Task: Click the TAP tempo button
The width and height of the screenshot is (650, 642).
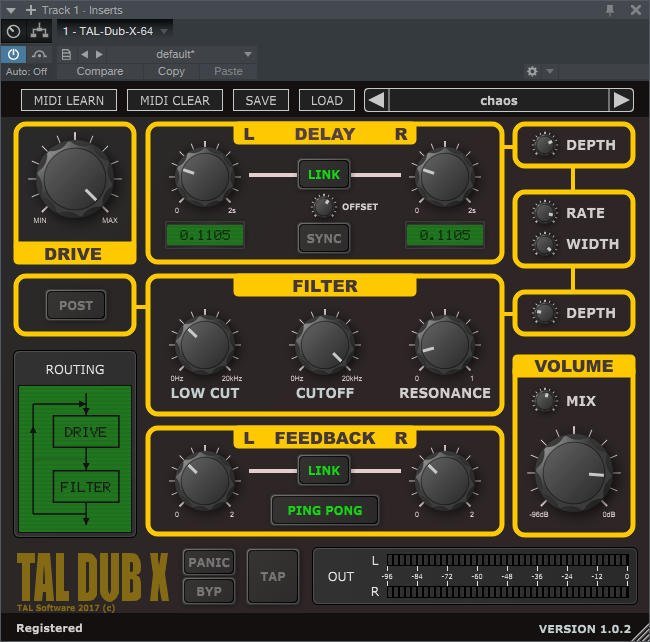Action: [273, 576]
